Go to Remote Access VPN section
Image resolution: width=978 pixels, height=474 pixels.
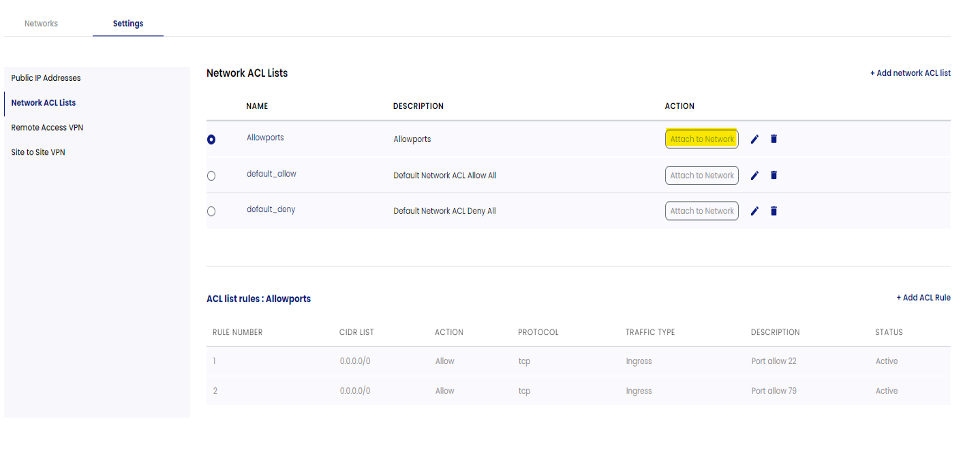(46, 127)
